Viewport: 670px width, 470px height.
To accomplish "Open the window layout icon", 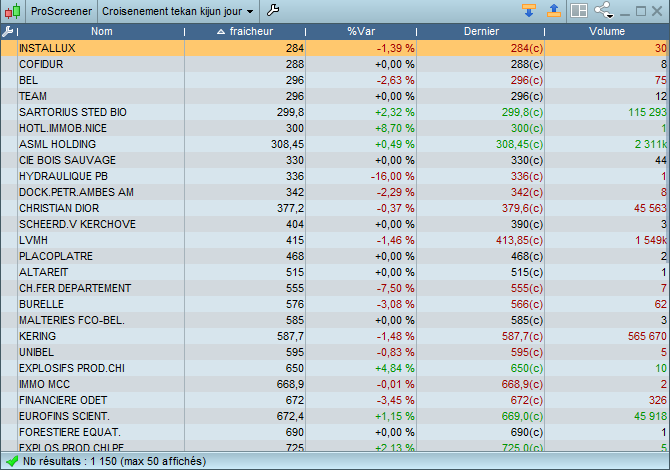I will coord(579,11).
